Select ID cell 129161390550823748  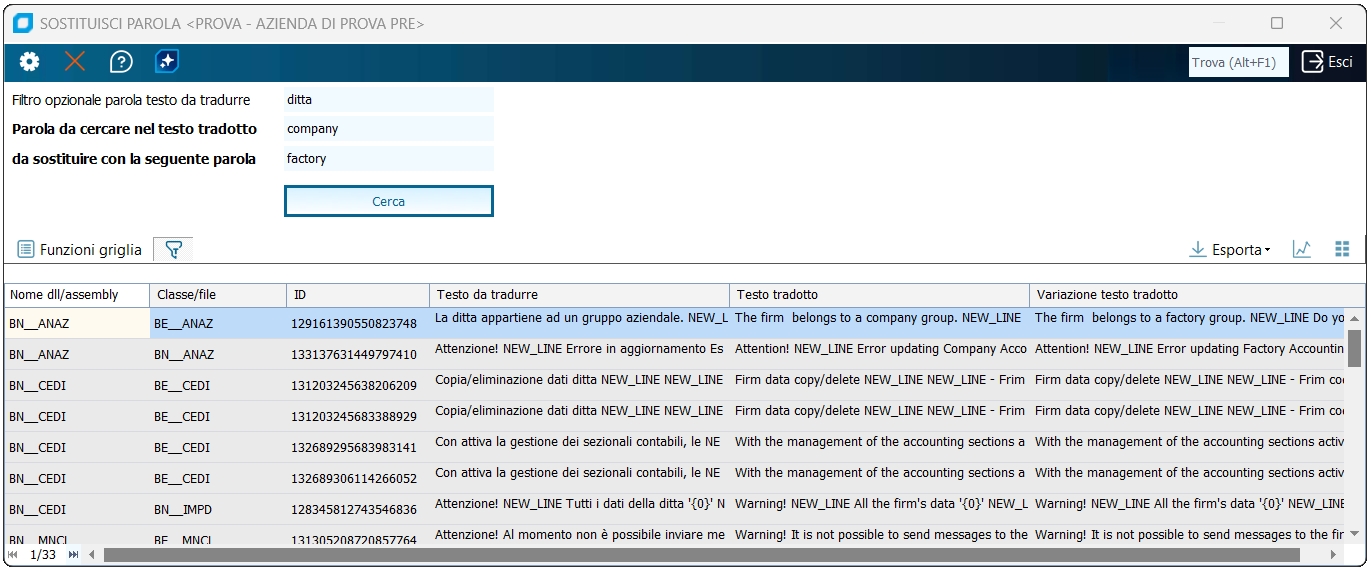(x=358, y=323)
